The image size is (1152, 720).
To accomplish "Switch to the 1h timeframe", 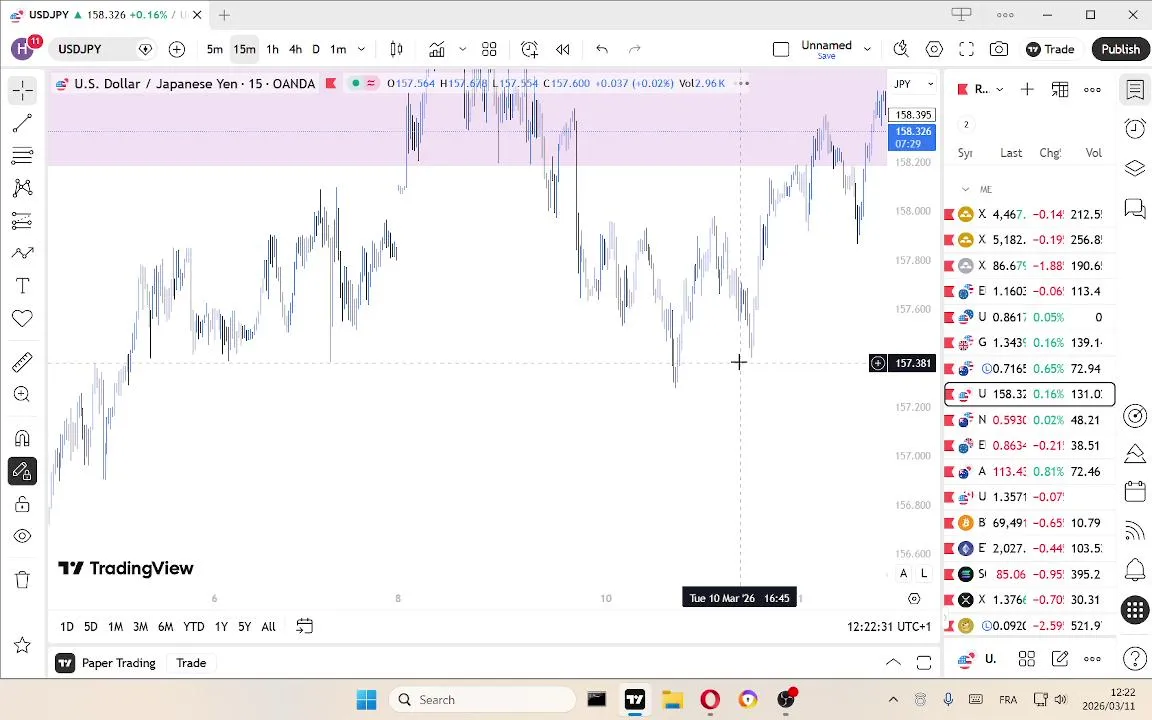I will (273, 49).
